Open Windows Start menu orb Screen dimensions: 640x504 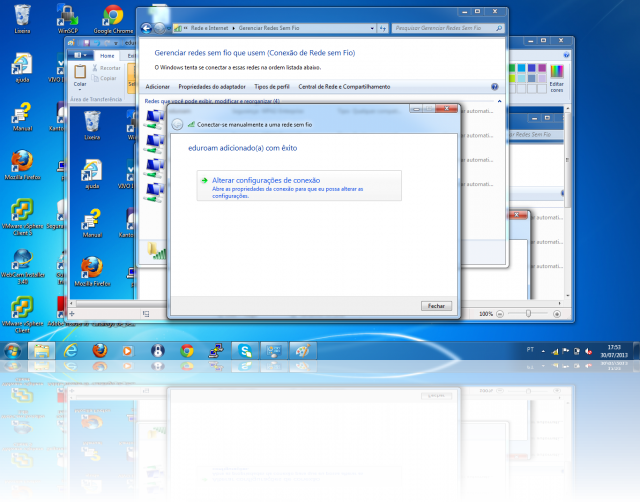click(13, 351)
